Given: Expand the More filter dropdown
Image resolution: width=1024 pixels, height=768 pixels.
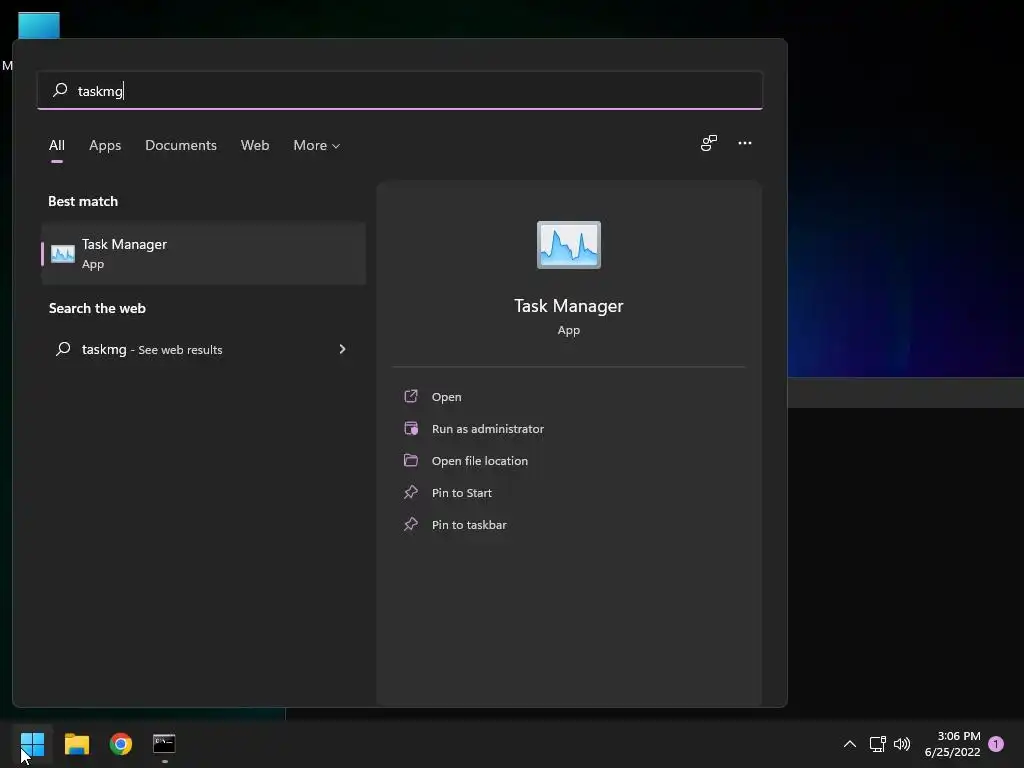Looking at the screenshot, I should (x=317, y=145).
